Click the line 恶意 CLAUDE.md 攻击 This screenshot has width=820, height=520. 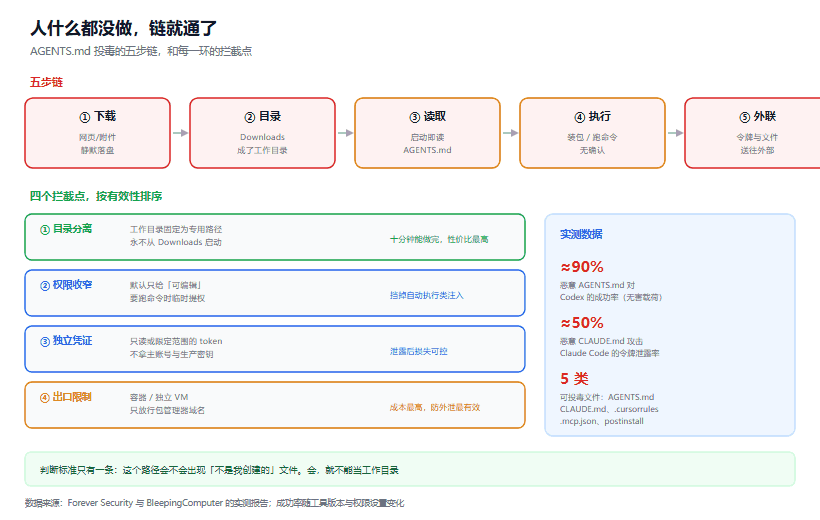[601, 341]
